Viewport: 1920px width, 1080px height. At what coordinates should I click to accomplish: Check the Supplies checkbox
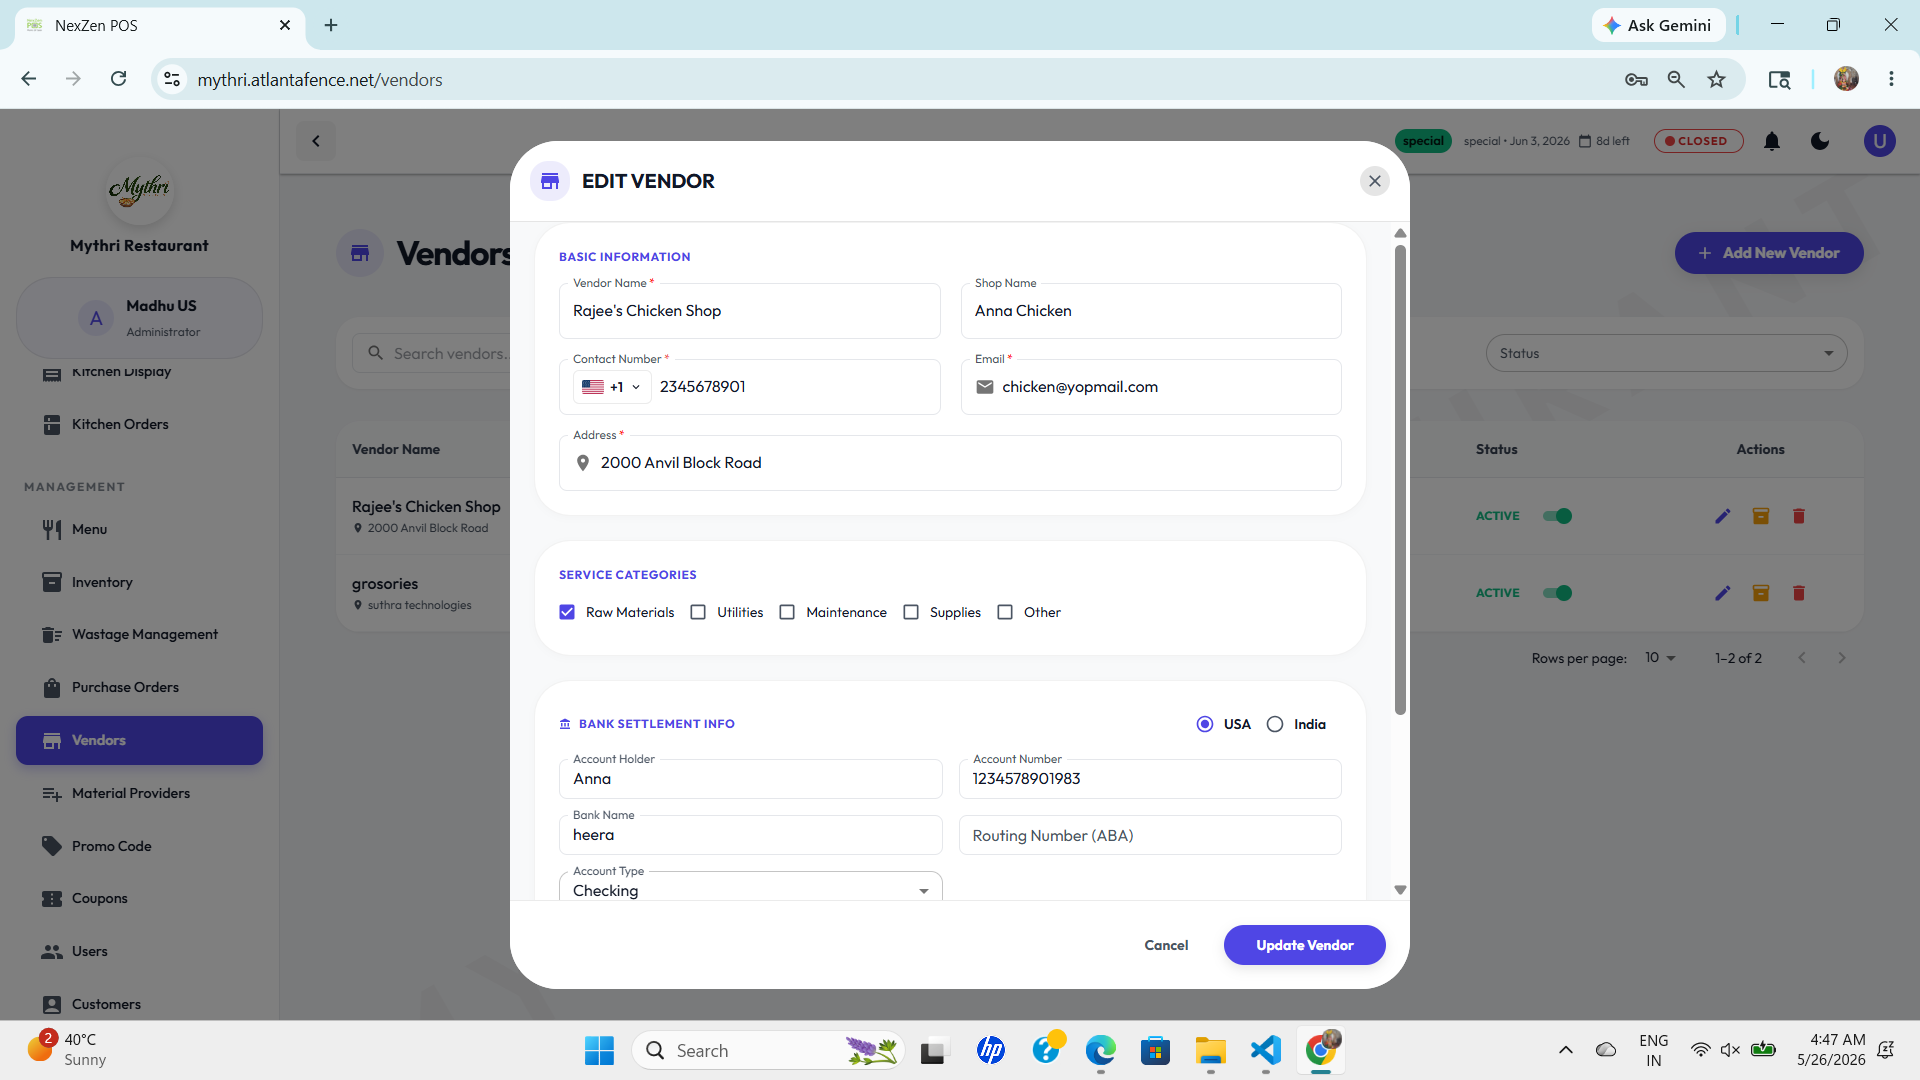pyautogui.click(x=911, y=612)
